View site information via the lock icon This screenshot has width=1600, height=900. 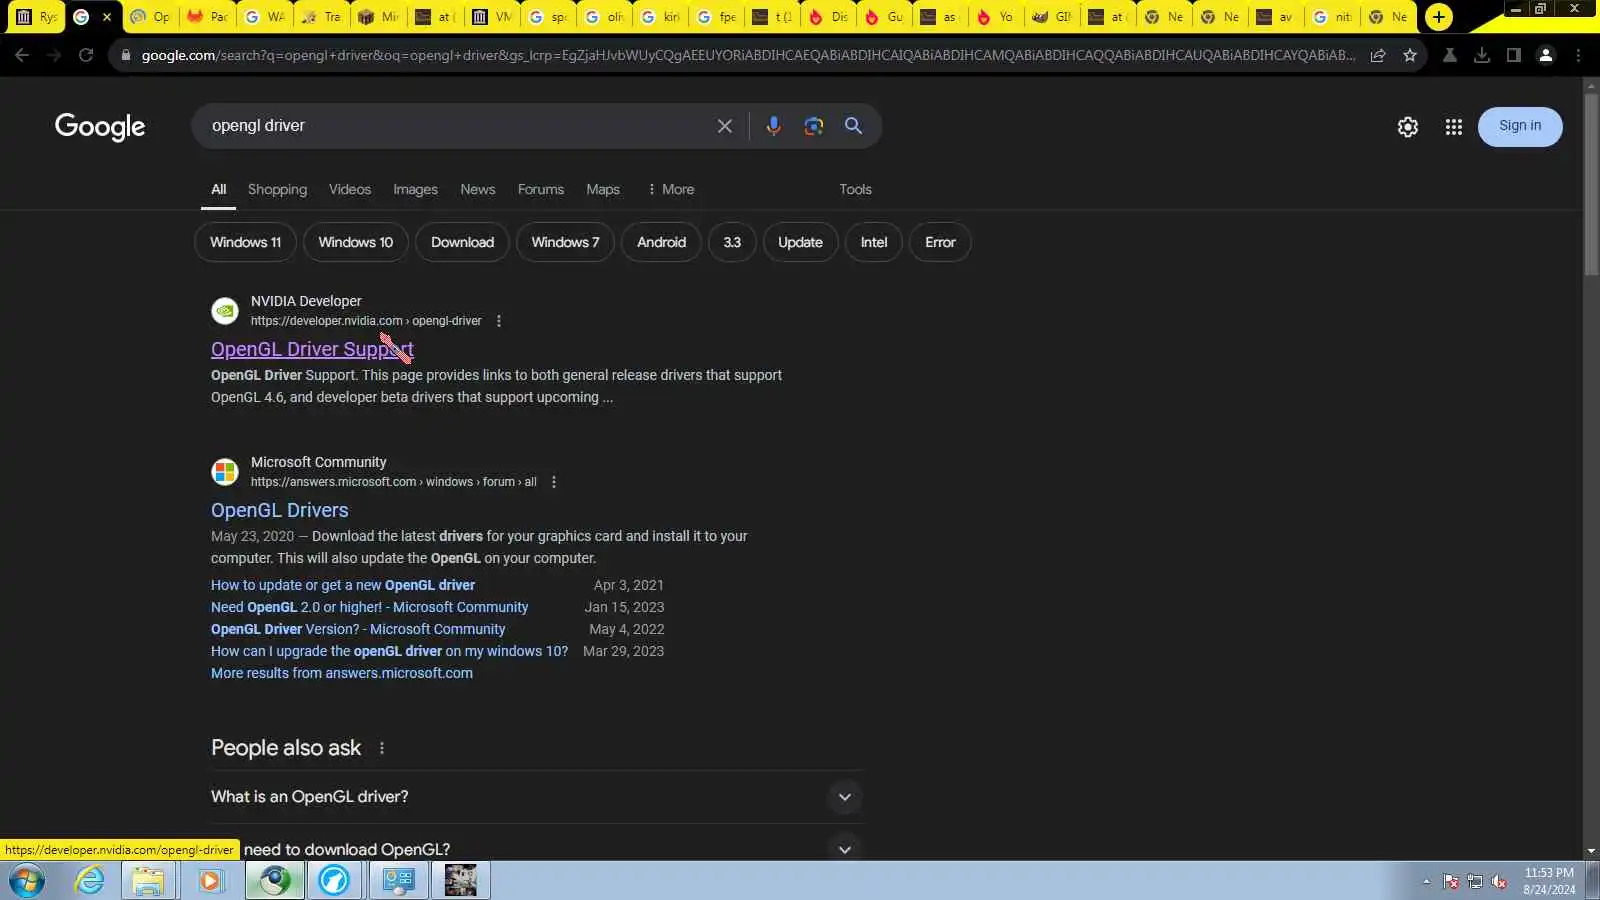[x=125, y=55]
